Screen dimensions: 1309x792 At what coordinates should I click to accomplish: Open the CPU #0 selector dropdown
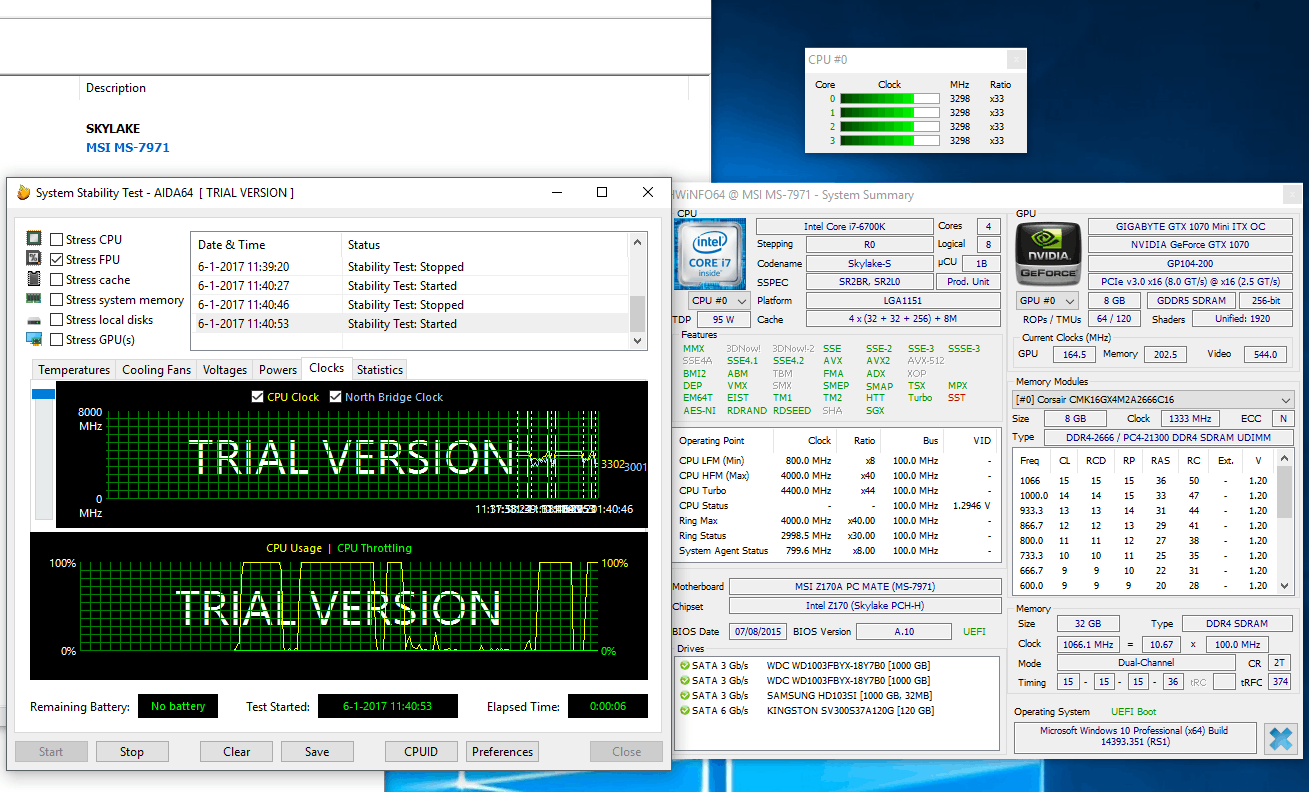pos(720,301)
